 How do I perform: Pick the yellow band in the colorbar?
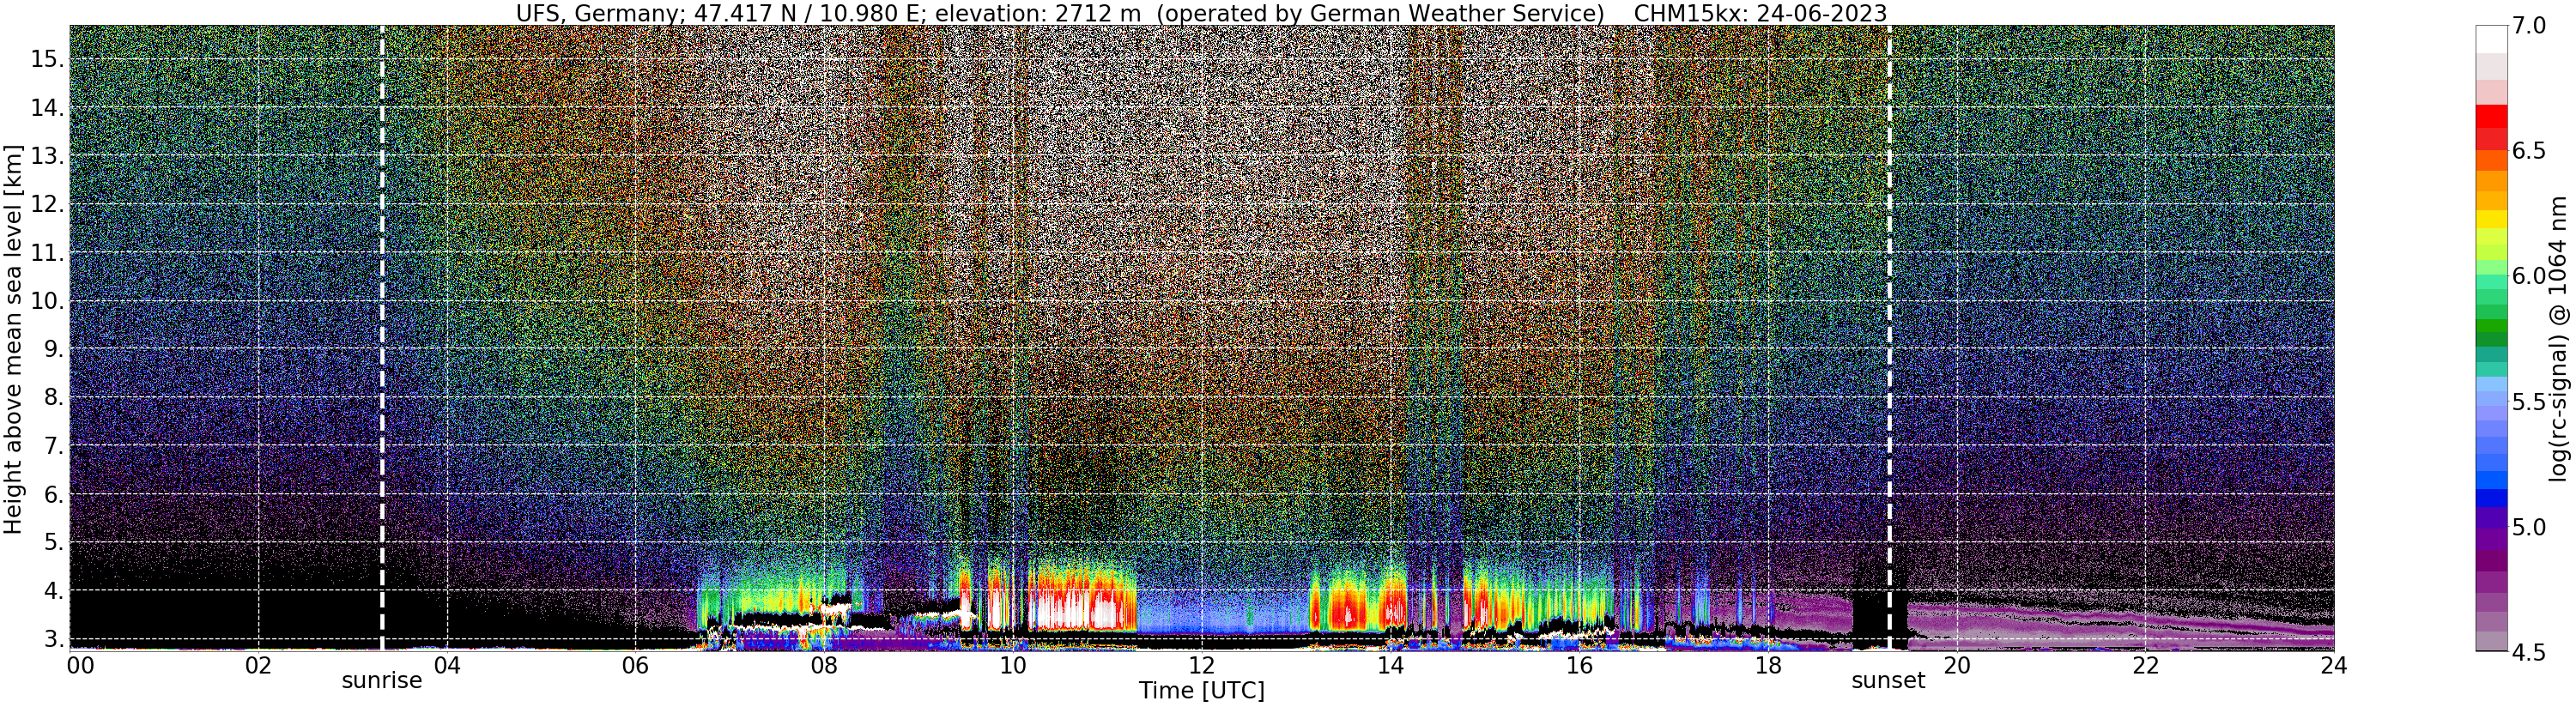(x=2491, y=219)
